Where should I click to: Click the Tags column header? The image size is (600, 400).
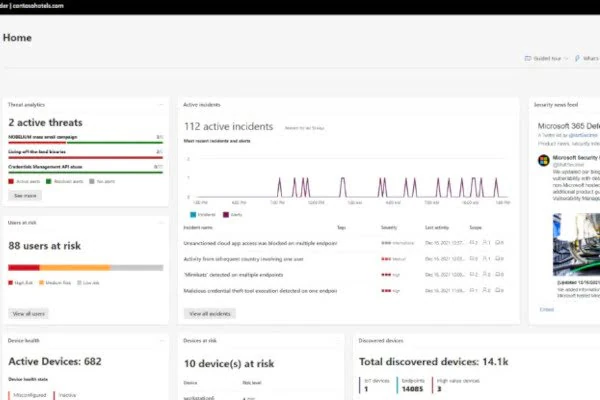click(341, 227)
